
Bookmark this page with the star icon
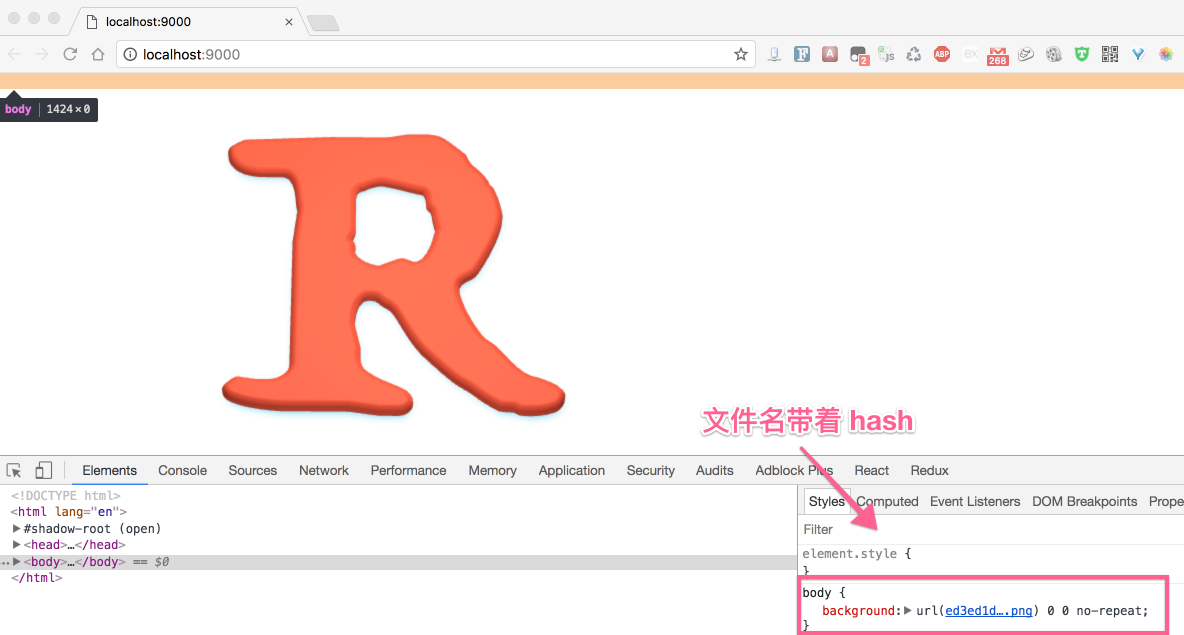pyautogui.click(x=740, y=54)
